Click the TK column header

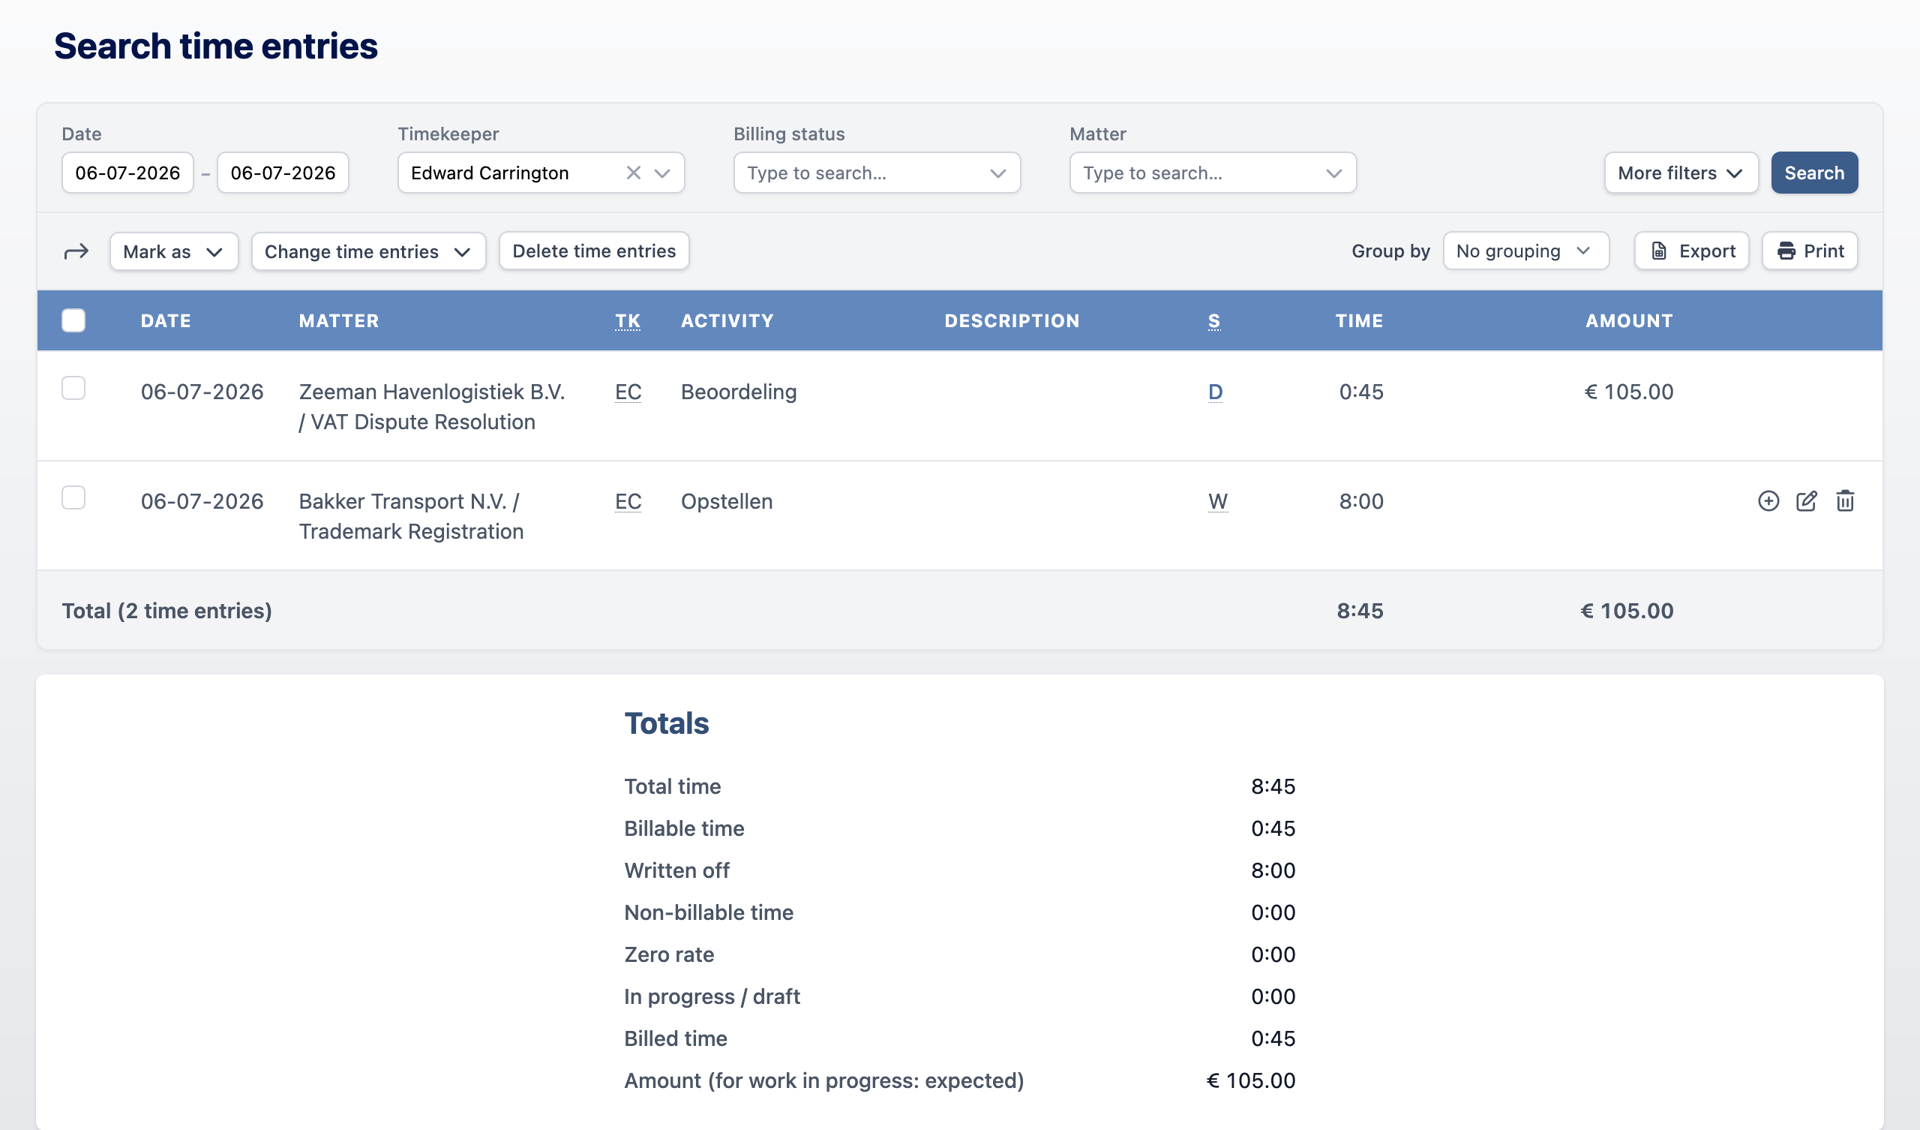point(627,321)
